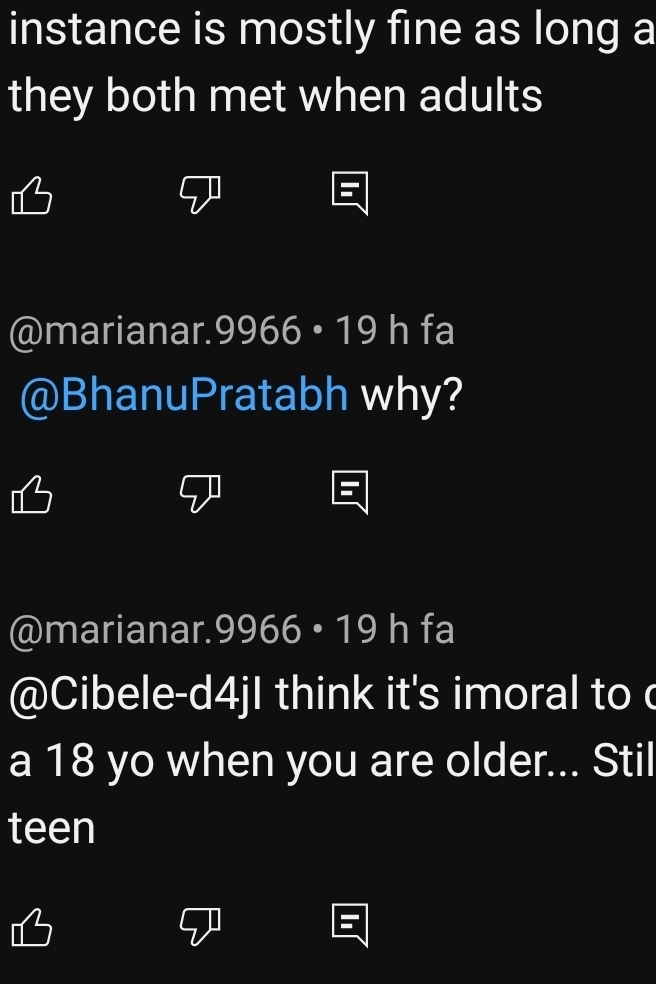The width and height of the screenshot is (656, 984).
Task: Reply to the 'met when adults' comment
Action: point(352,193)
